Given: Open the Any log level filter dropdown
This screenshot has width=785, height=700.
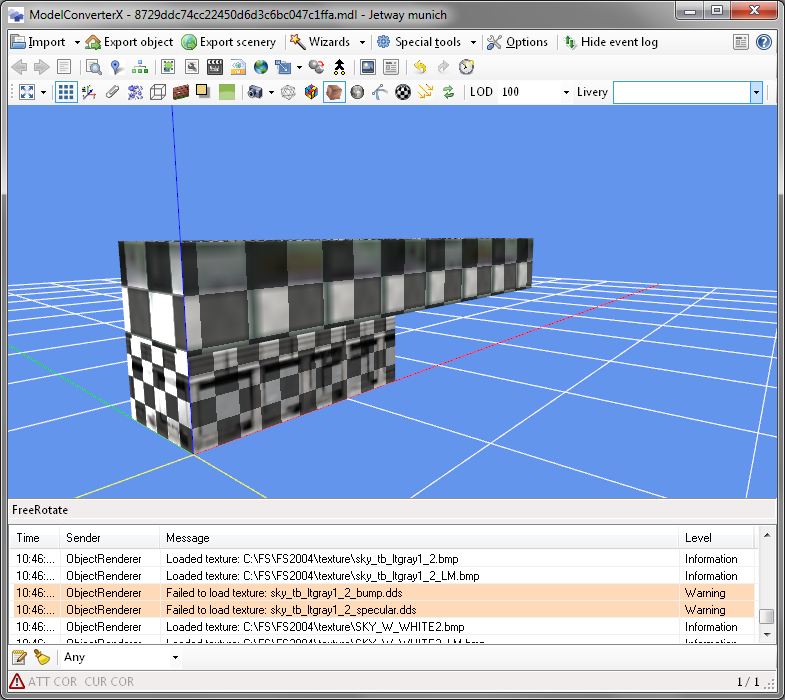Looking at the screenshot, I should 120,657.
